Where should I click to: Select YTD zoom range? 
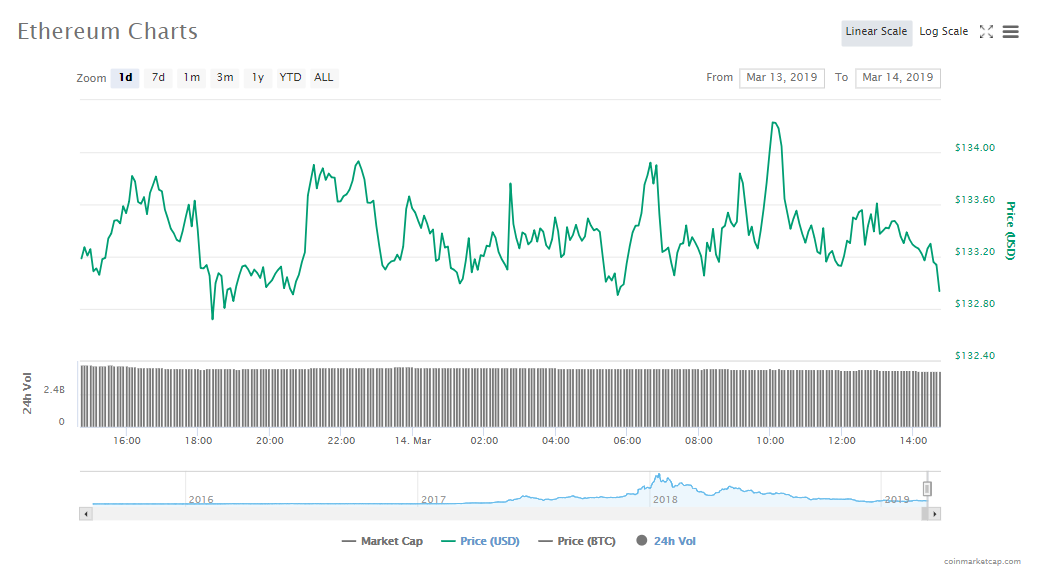point(290,78)
